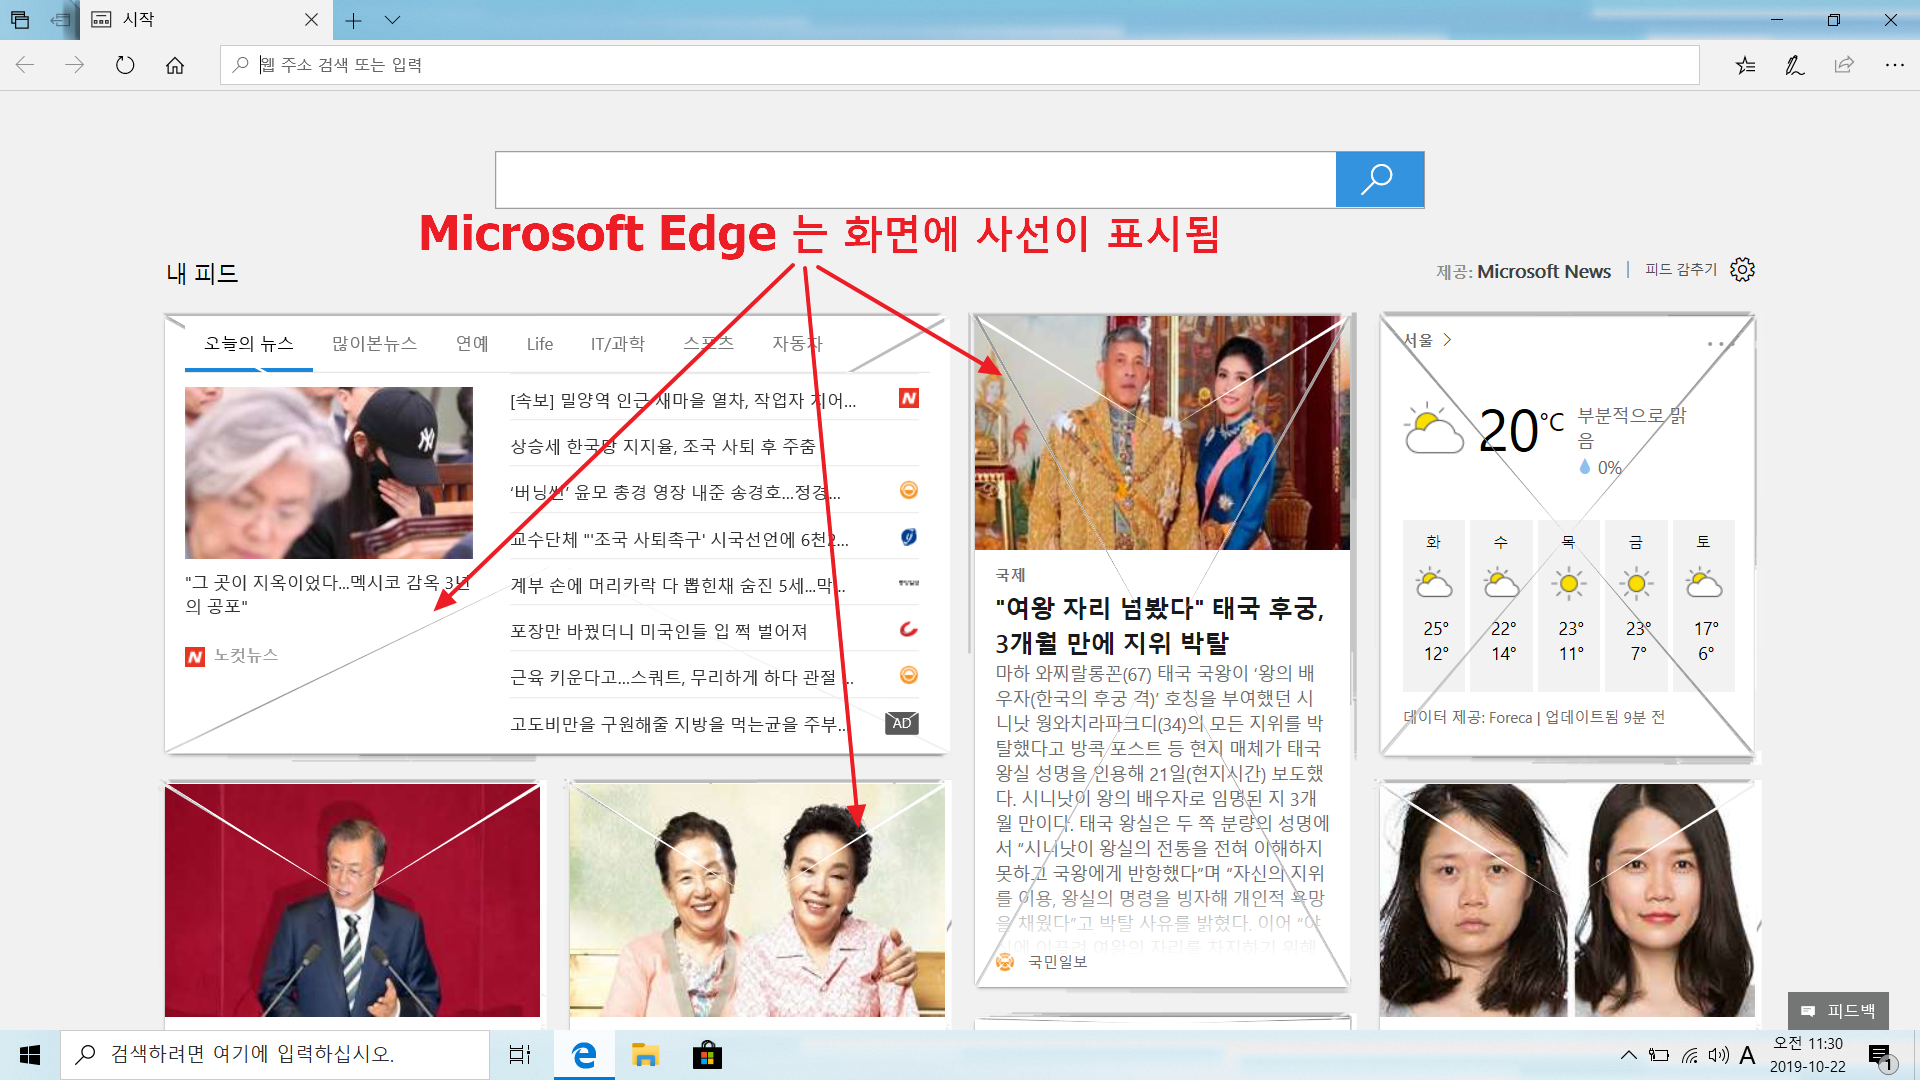The image size is (1920, 1080).
Task: Switch to 연예 tab
Action: (472, 344)
